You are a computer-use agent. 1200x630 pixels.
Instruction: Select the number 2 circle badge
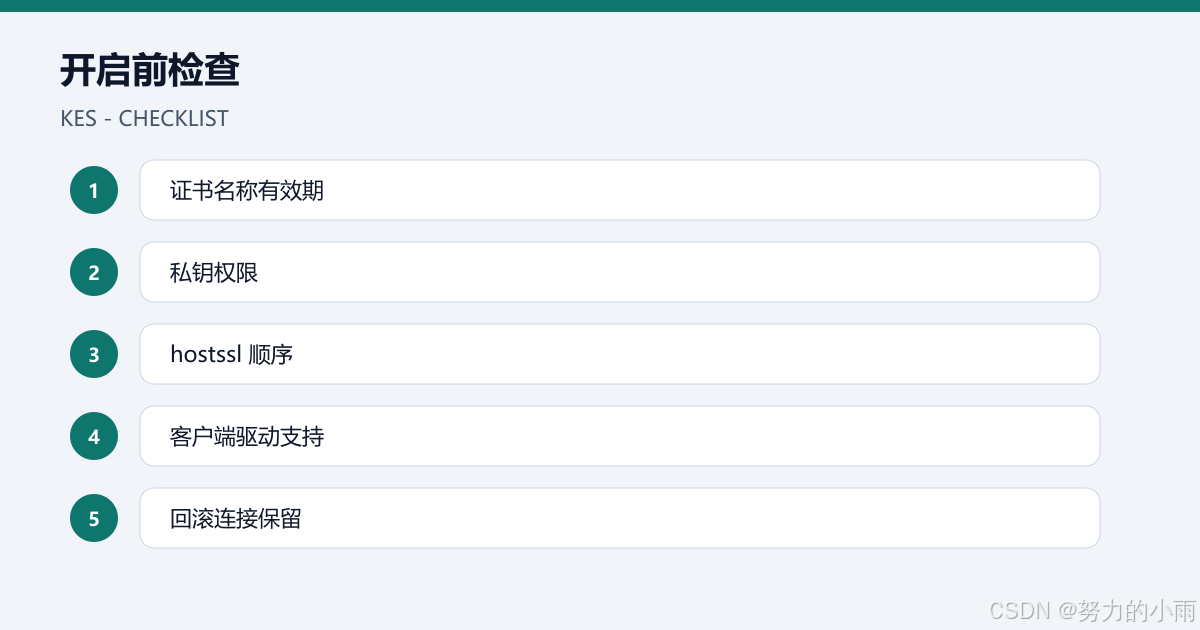point(94,272)
